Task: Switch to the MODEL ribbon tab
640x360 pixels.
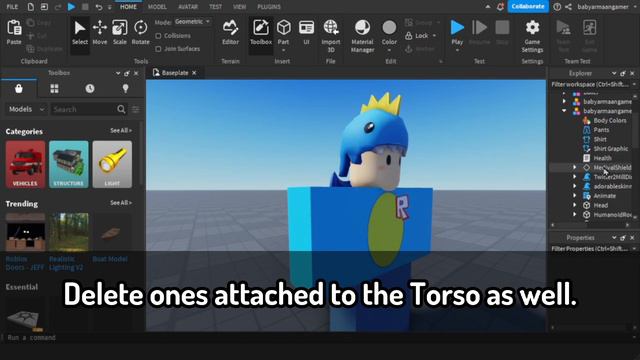Action: [157, 7]
